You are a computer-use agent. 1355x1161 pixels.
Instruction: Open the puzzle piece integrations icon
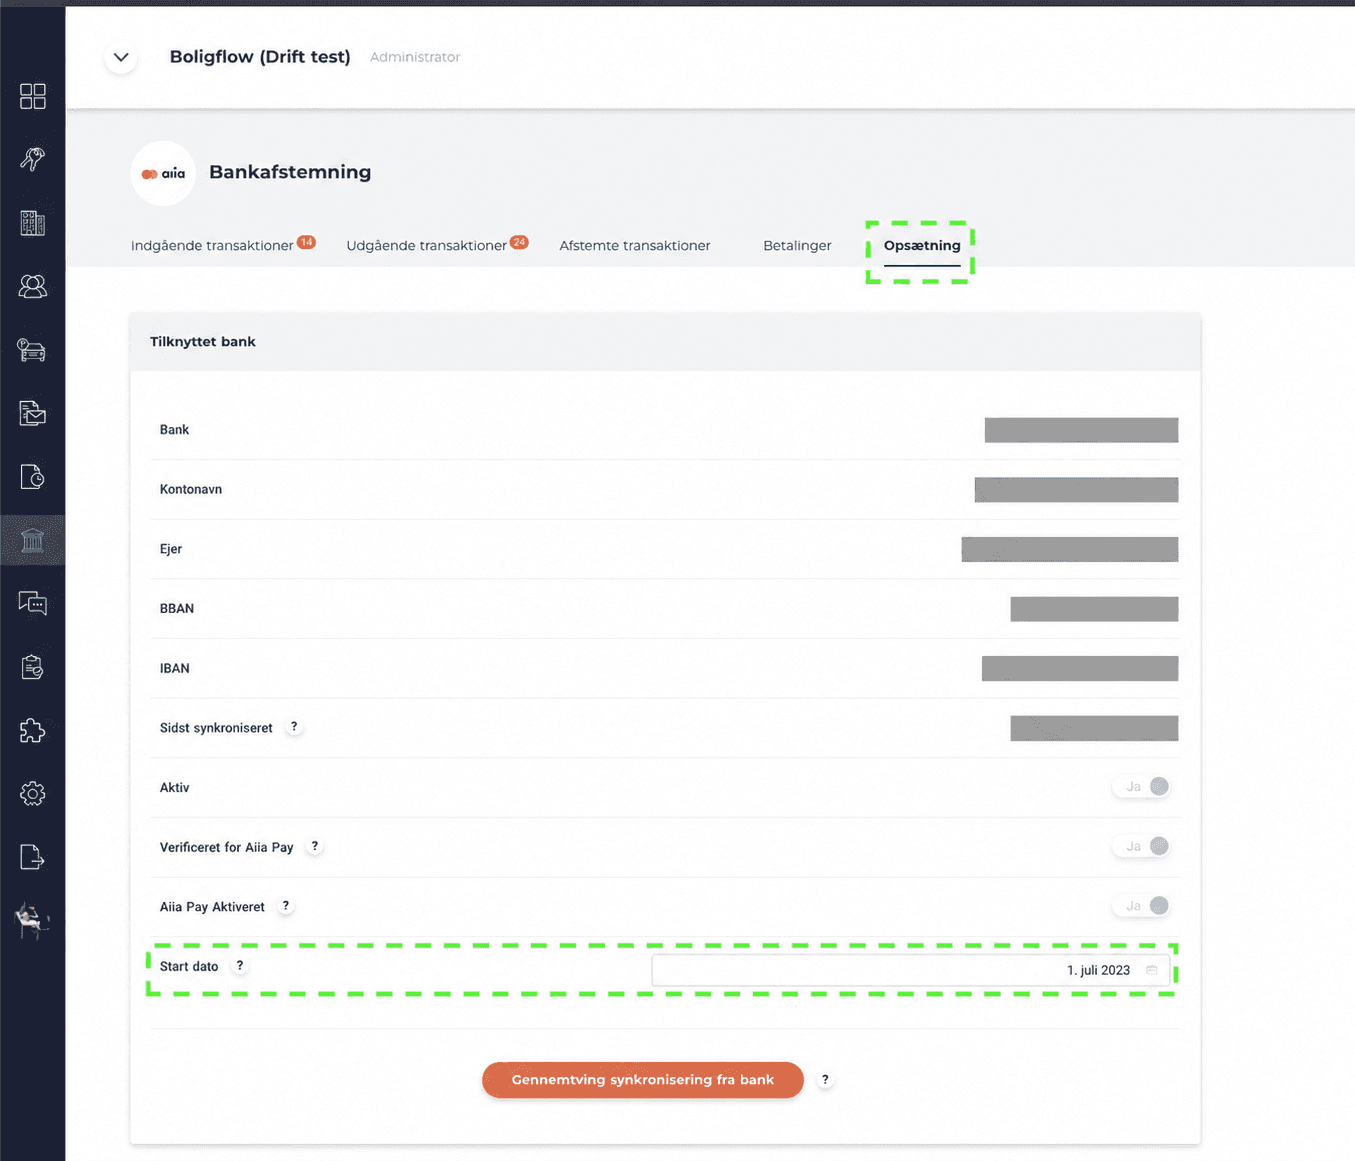coord(33,730)
